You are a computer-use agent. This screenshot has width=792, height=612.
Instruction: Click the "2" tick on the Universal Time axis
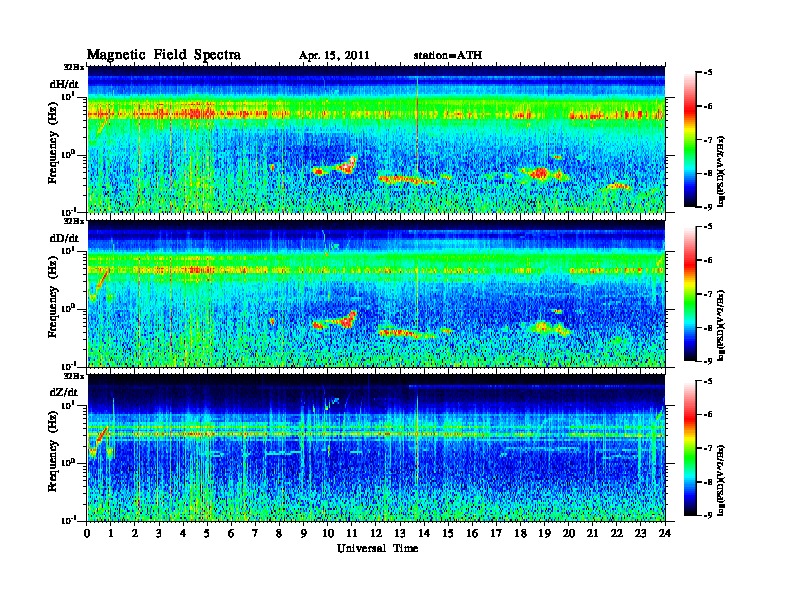point(135,534)
